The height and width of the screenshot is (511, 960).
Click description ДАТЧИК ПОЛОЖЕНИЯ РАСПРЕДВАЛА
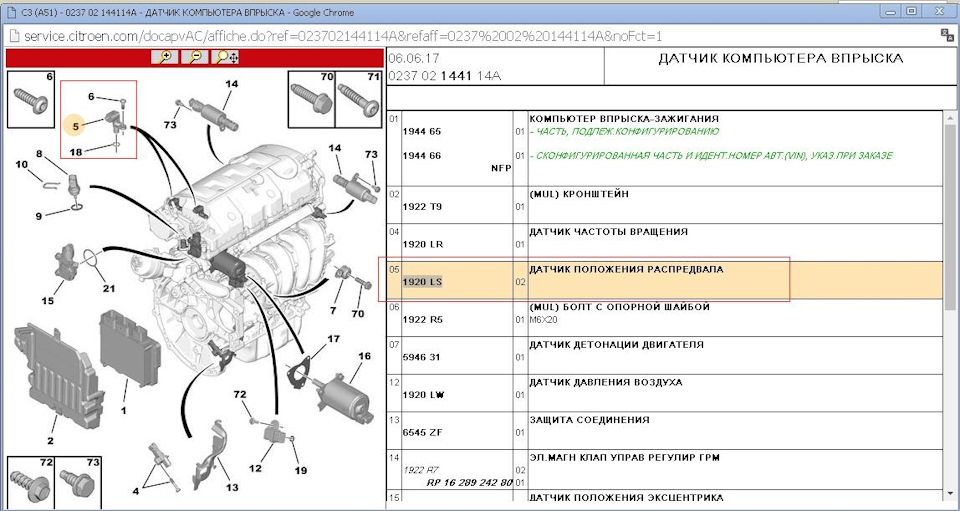click(x=626, y=269)
